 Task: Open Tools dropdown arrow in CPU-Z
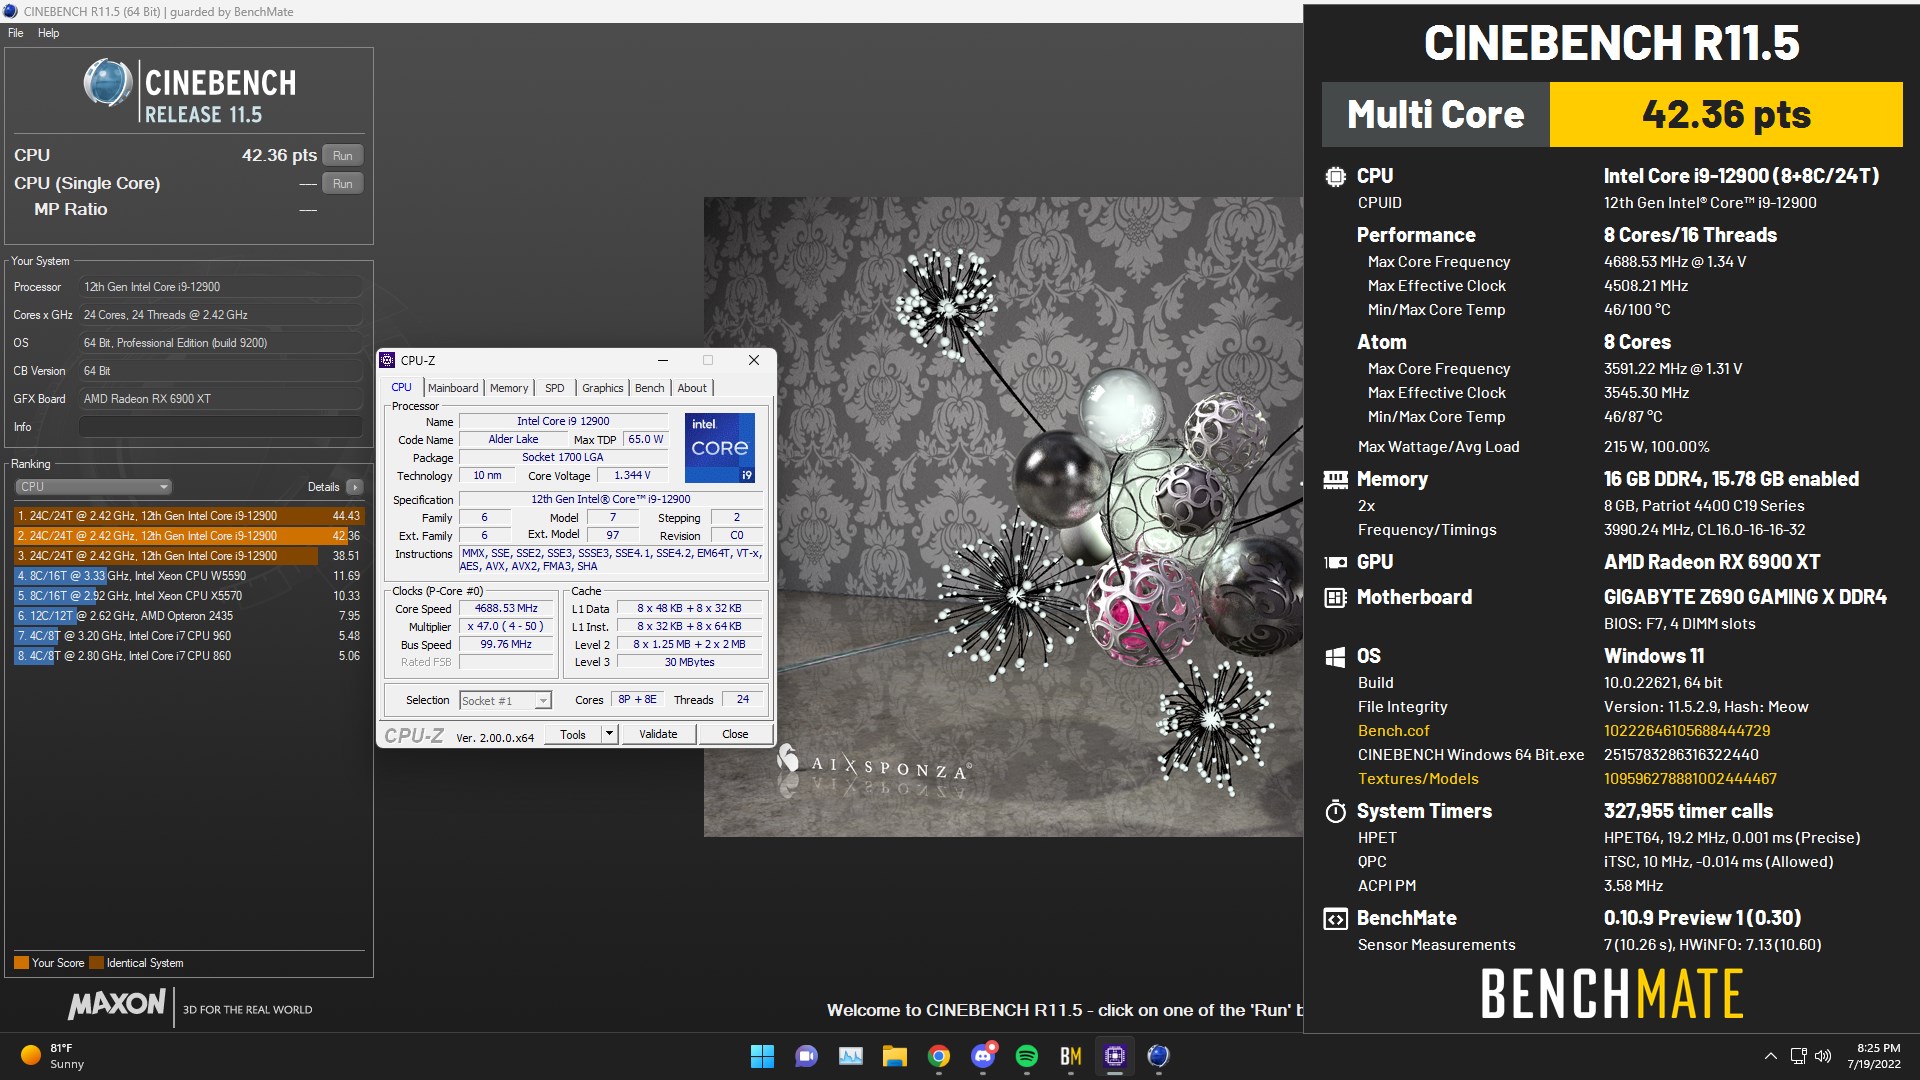(x=608, y=734)
